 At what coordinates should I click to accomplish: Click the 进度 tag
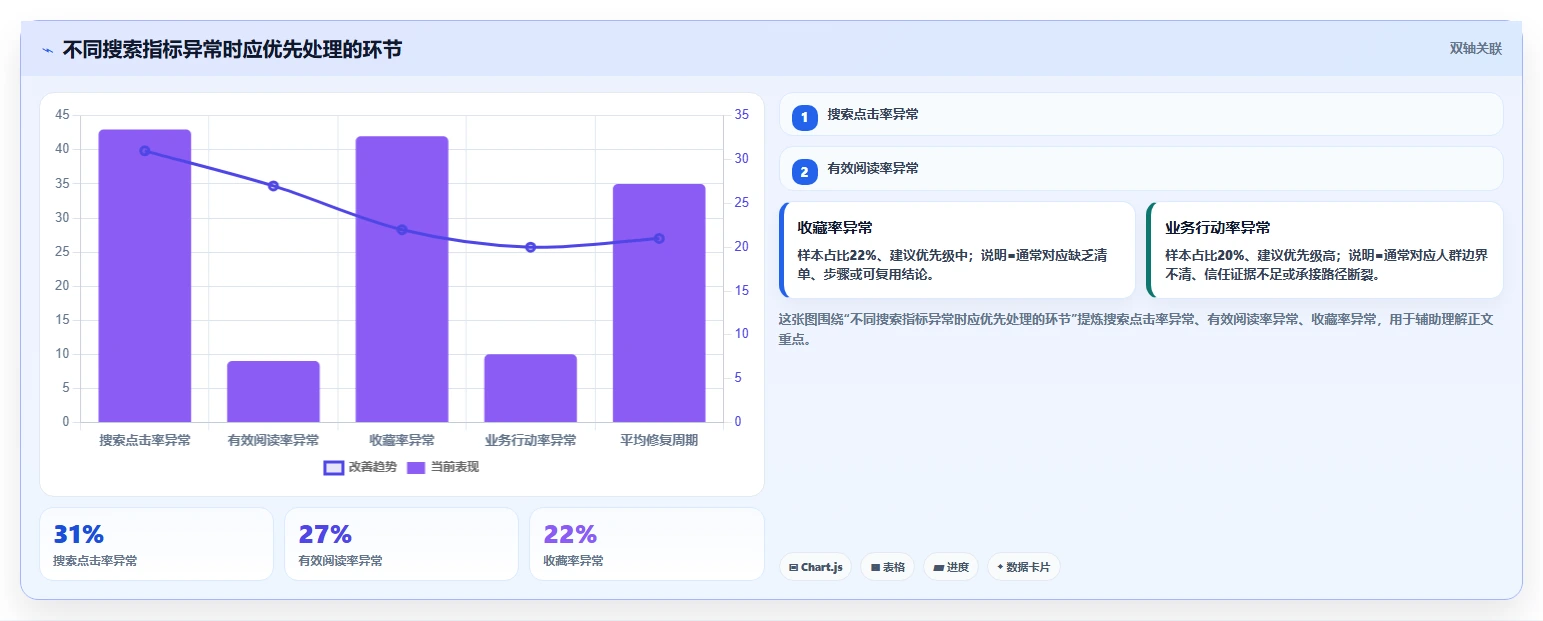pyautogui.click(x=950, y=567)
